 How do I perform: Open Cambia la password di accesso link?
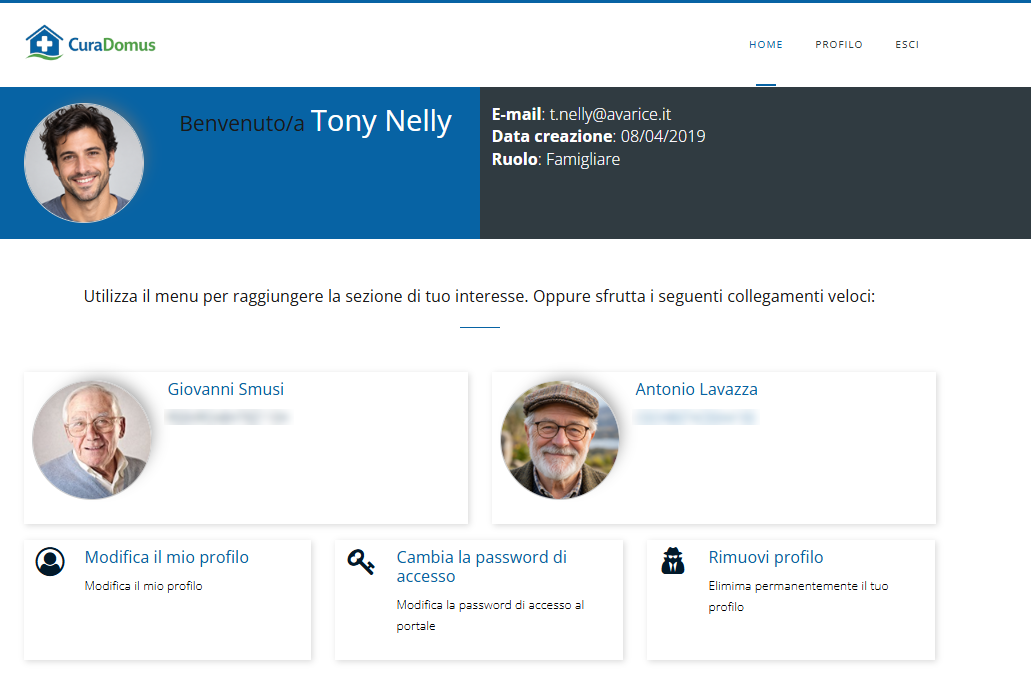click(x=481, y=567)
